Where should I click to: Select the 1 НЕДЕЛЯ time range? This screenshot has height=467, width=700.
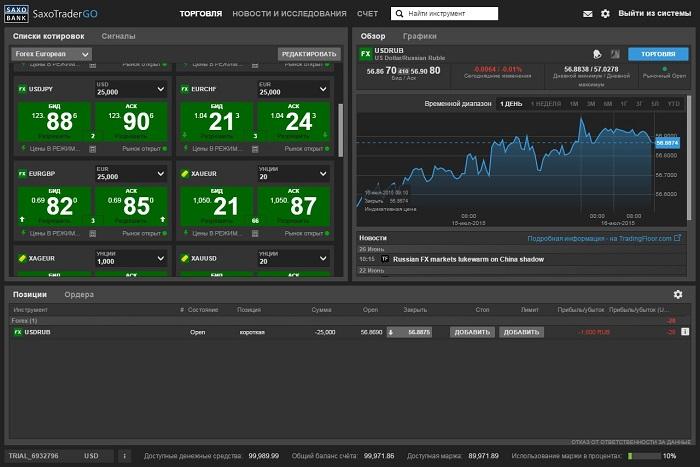pyautogui.click(x=546, y=104)
